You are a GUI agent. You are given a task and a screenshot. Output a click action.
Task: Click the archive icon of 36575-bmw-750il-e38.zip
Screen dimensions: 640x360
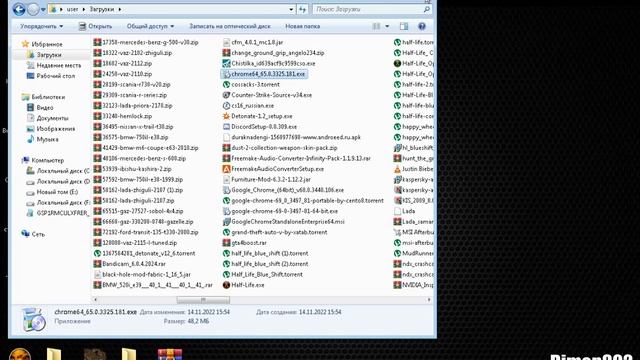pos(97,137)
